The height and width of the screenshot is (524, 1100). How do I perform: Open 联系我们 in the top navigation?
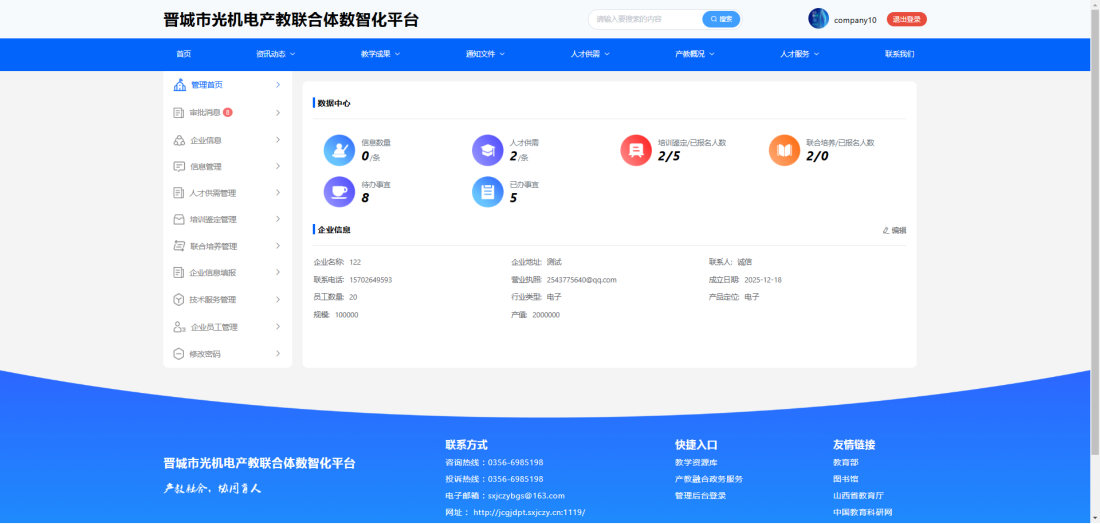coord(899,54)
